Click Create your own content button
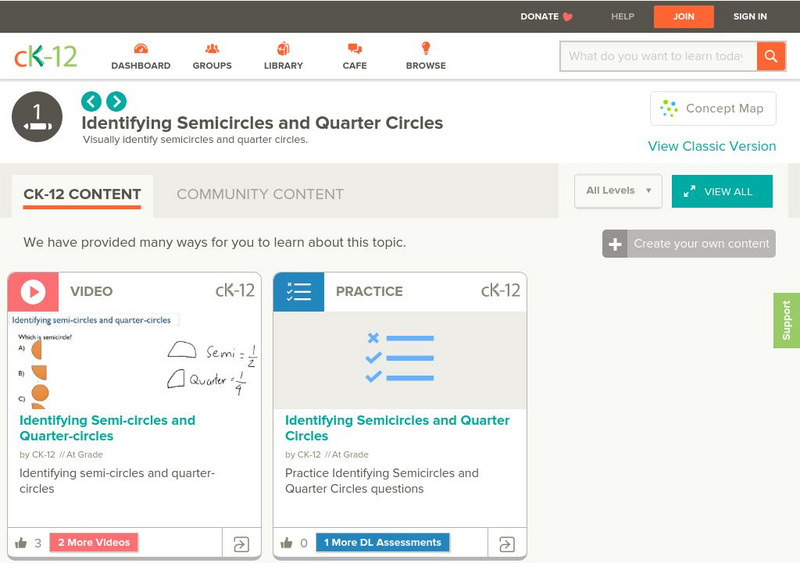This screenshot has width=800, height=563. [689, 243]
